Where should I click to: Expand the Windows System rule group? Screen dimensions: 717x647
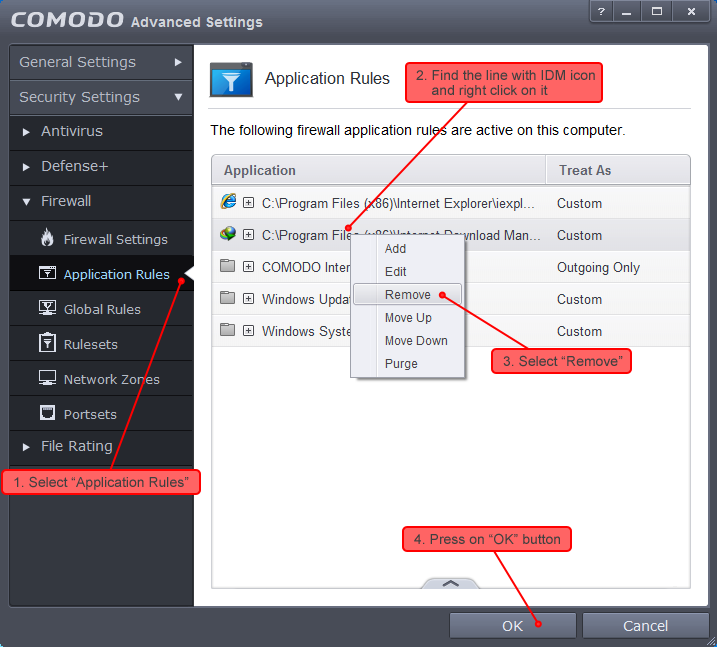tap(248, 331)
